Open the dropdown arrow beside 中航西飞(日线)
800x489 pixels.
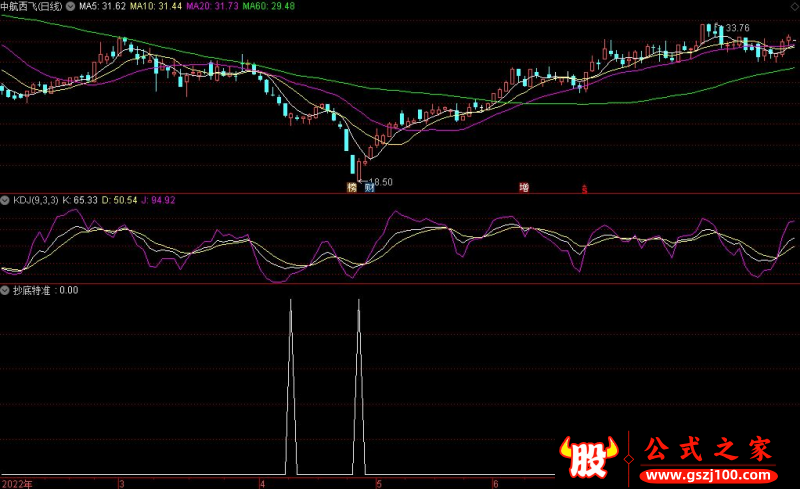tap(70, 7)
